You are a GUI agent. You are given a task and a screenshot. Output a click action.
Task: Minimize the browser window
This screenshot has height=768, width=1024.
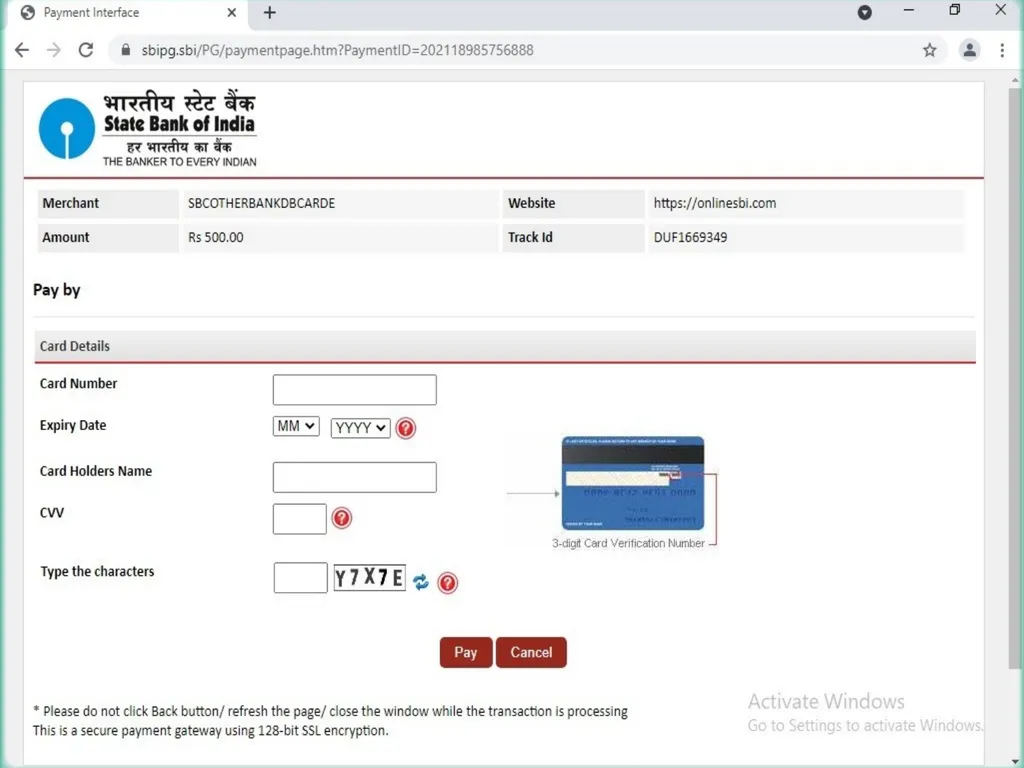coord(908,10)
